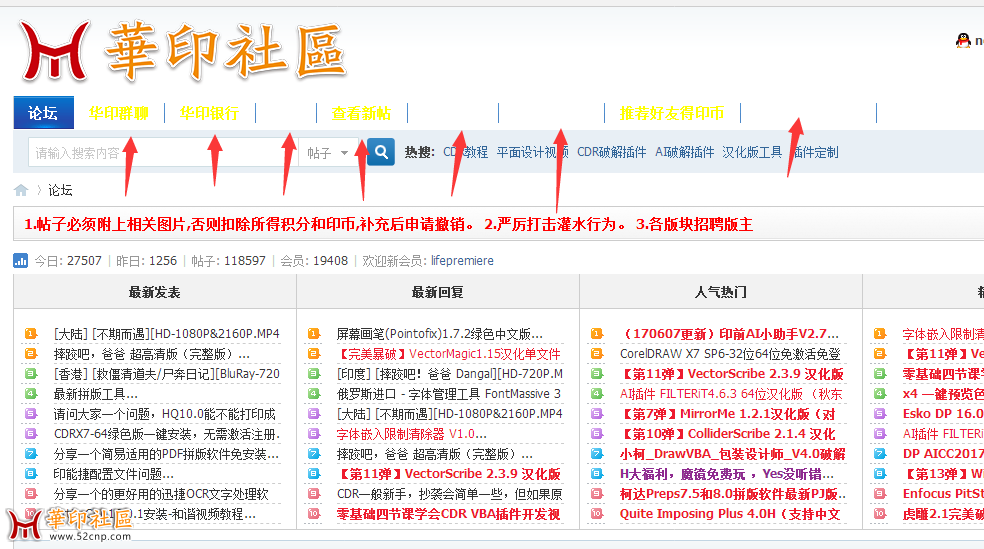The width and height of the screenshot is (984, 549).
Task: Open the 推荐好友得印币 menu item
Action: click(671, 114)
